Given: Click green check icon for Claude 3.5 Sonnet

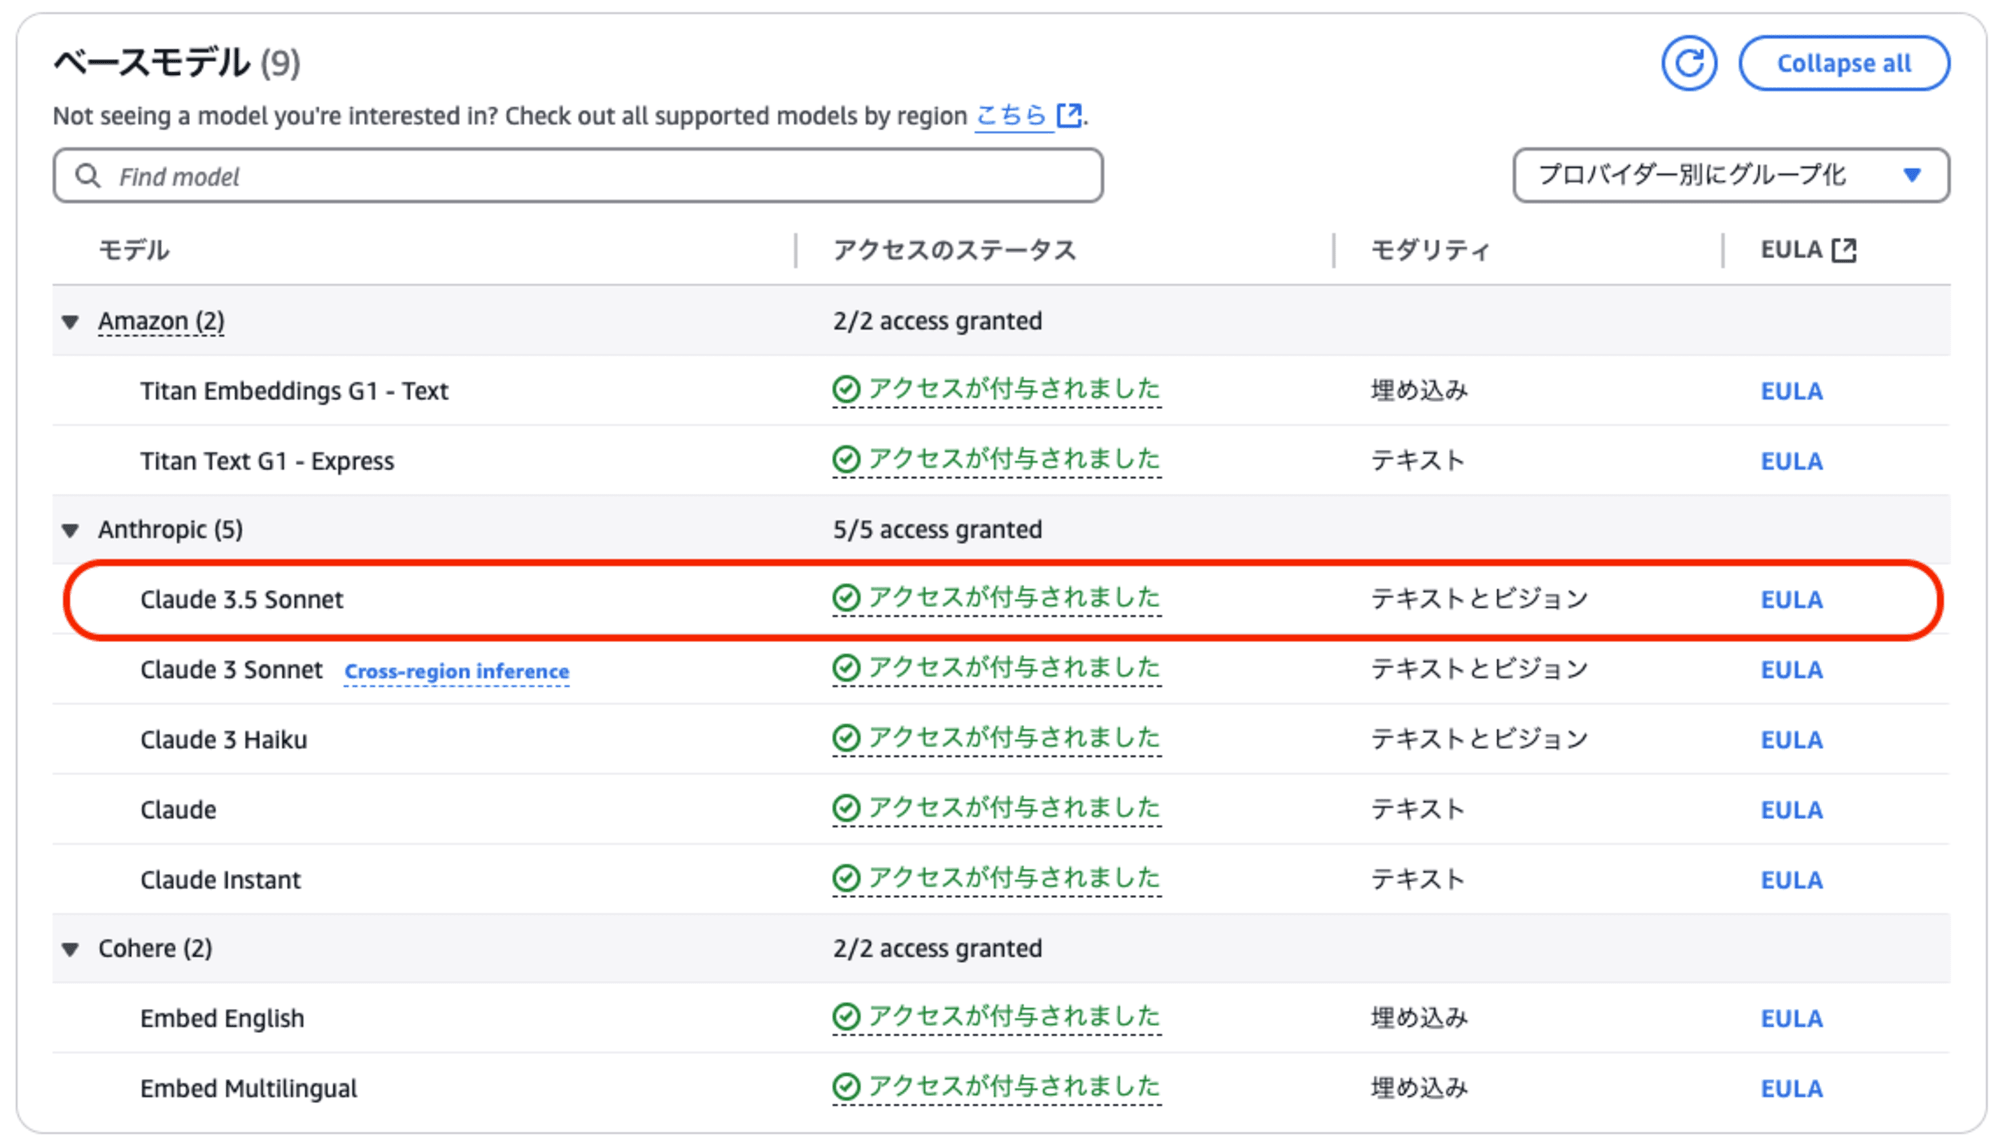Looking at the screenshot, I should pos(846,598).
